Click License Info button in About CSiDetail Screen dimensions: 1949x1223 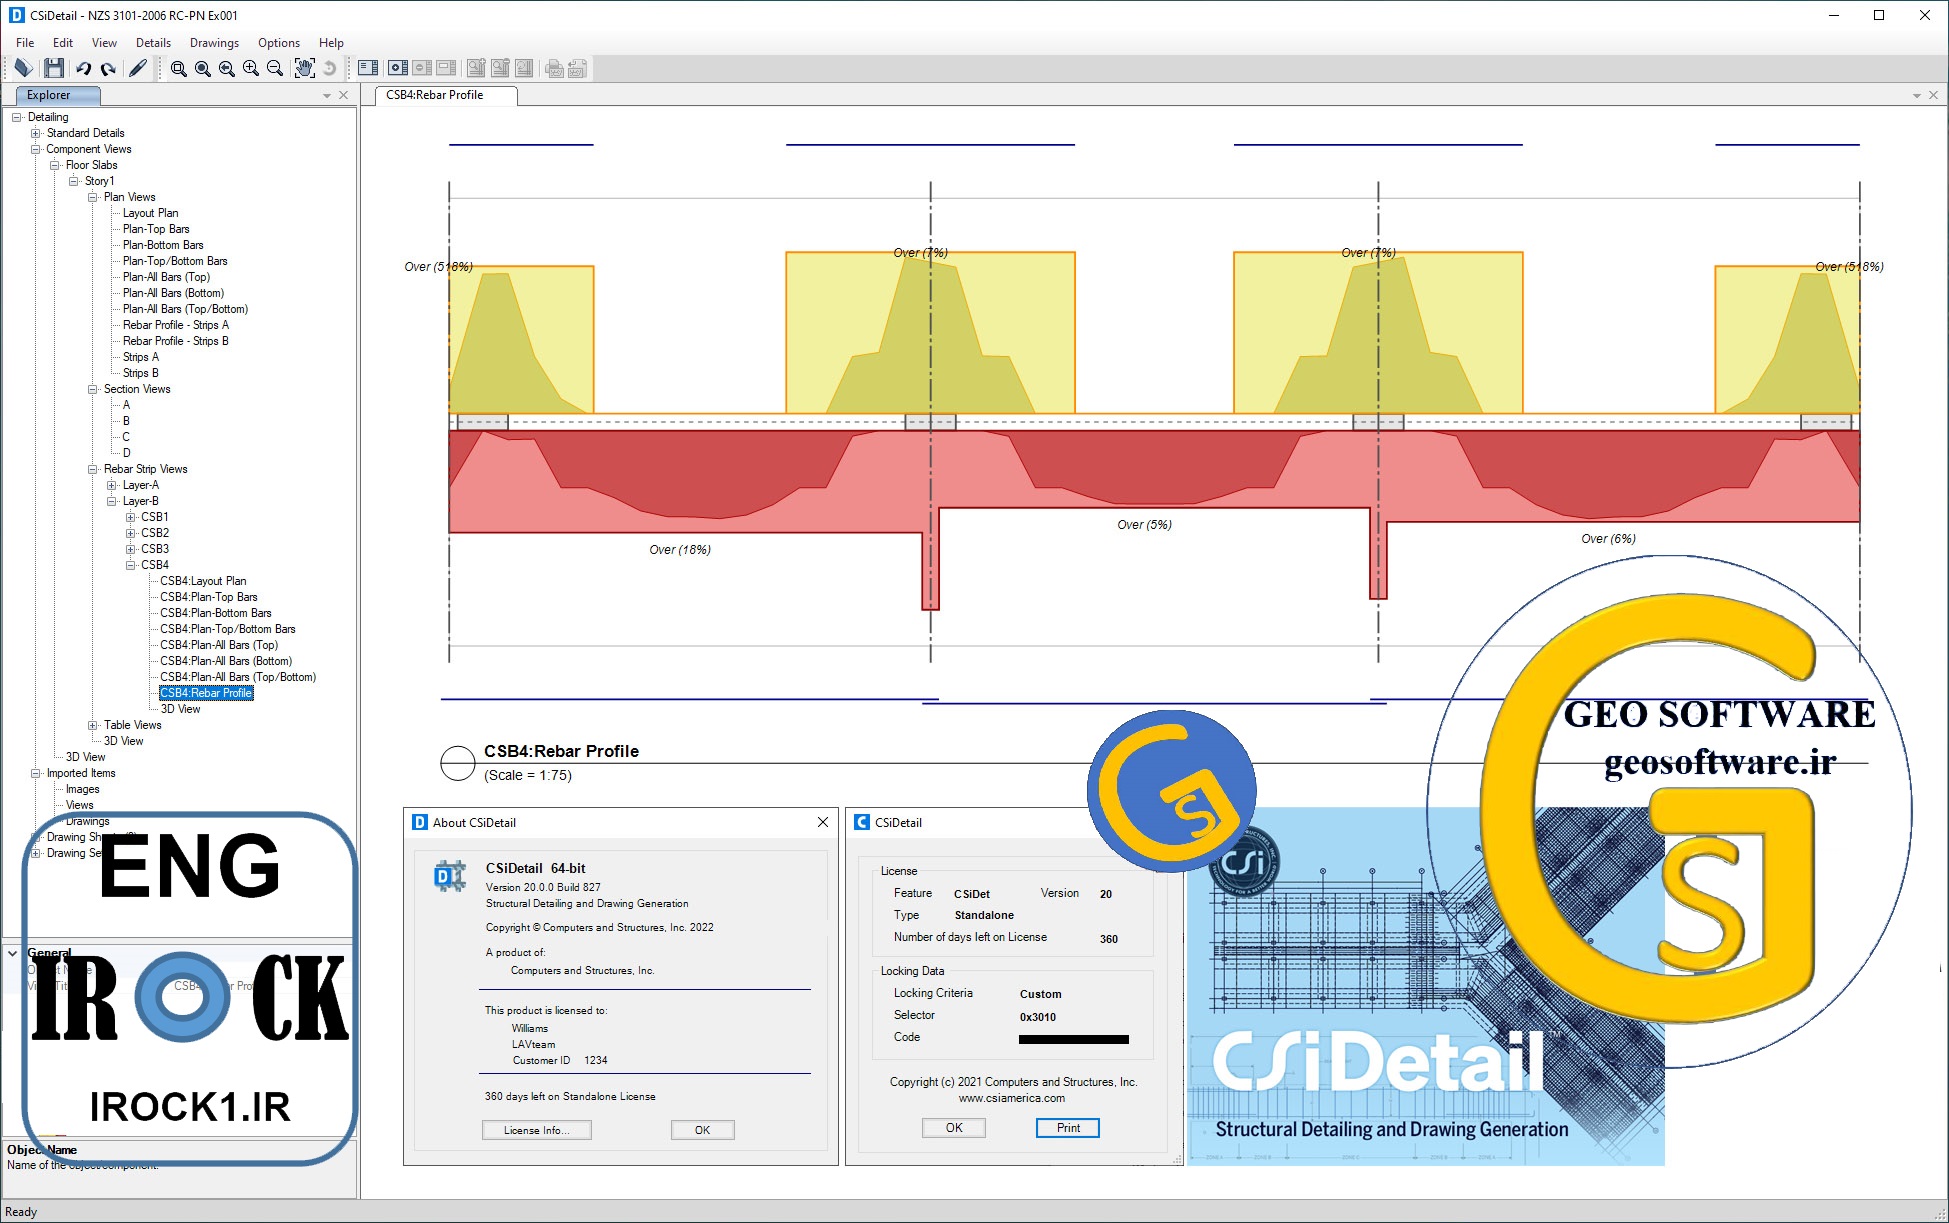click(536, 1130)
